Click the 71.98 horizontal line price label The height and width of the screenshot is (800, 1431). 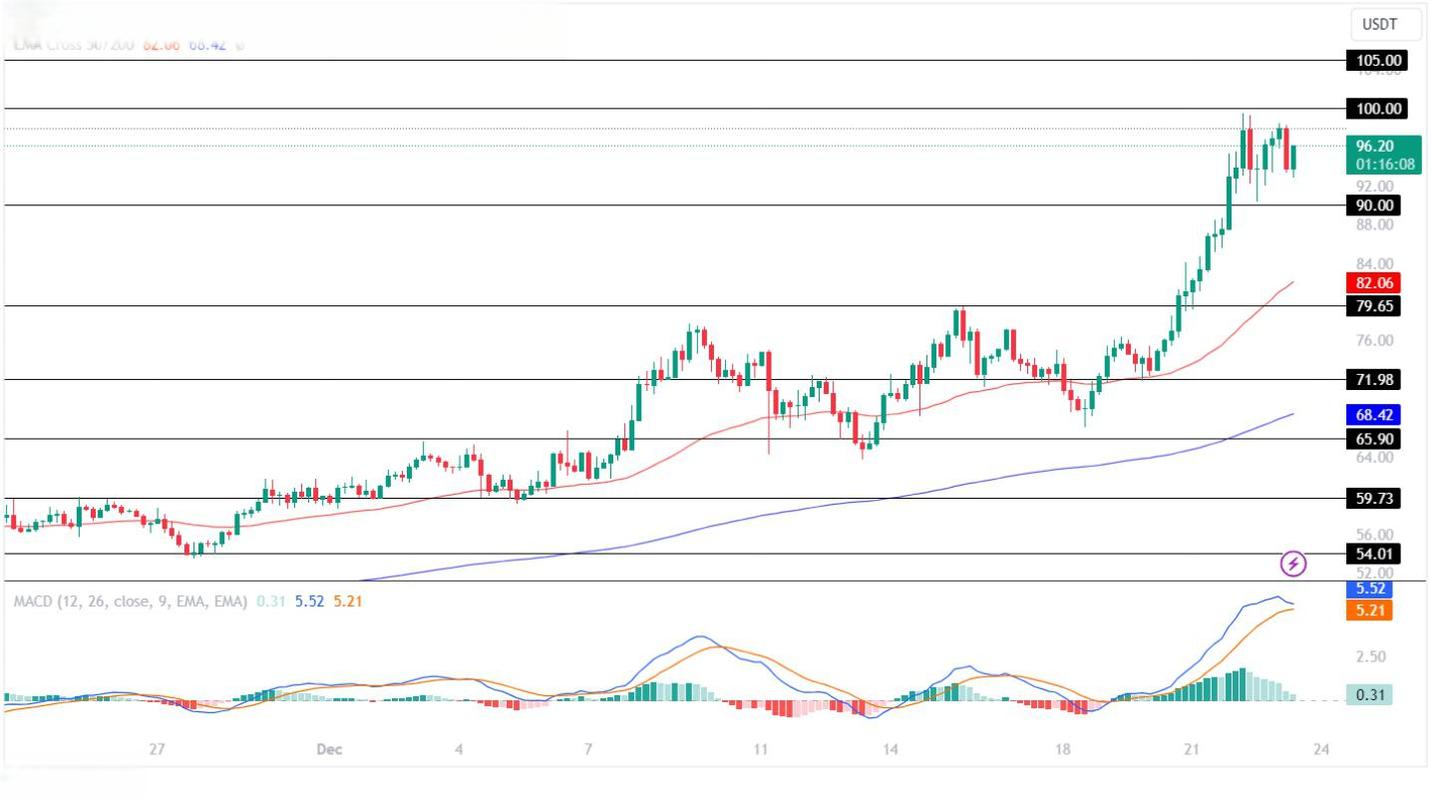(1374, 379)
